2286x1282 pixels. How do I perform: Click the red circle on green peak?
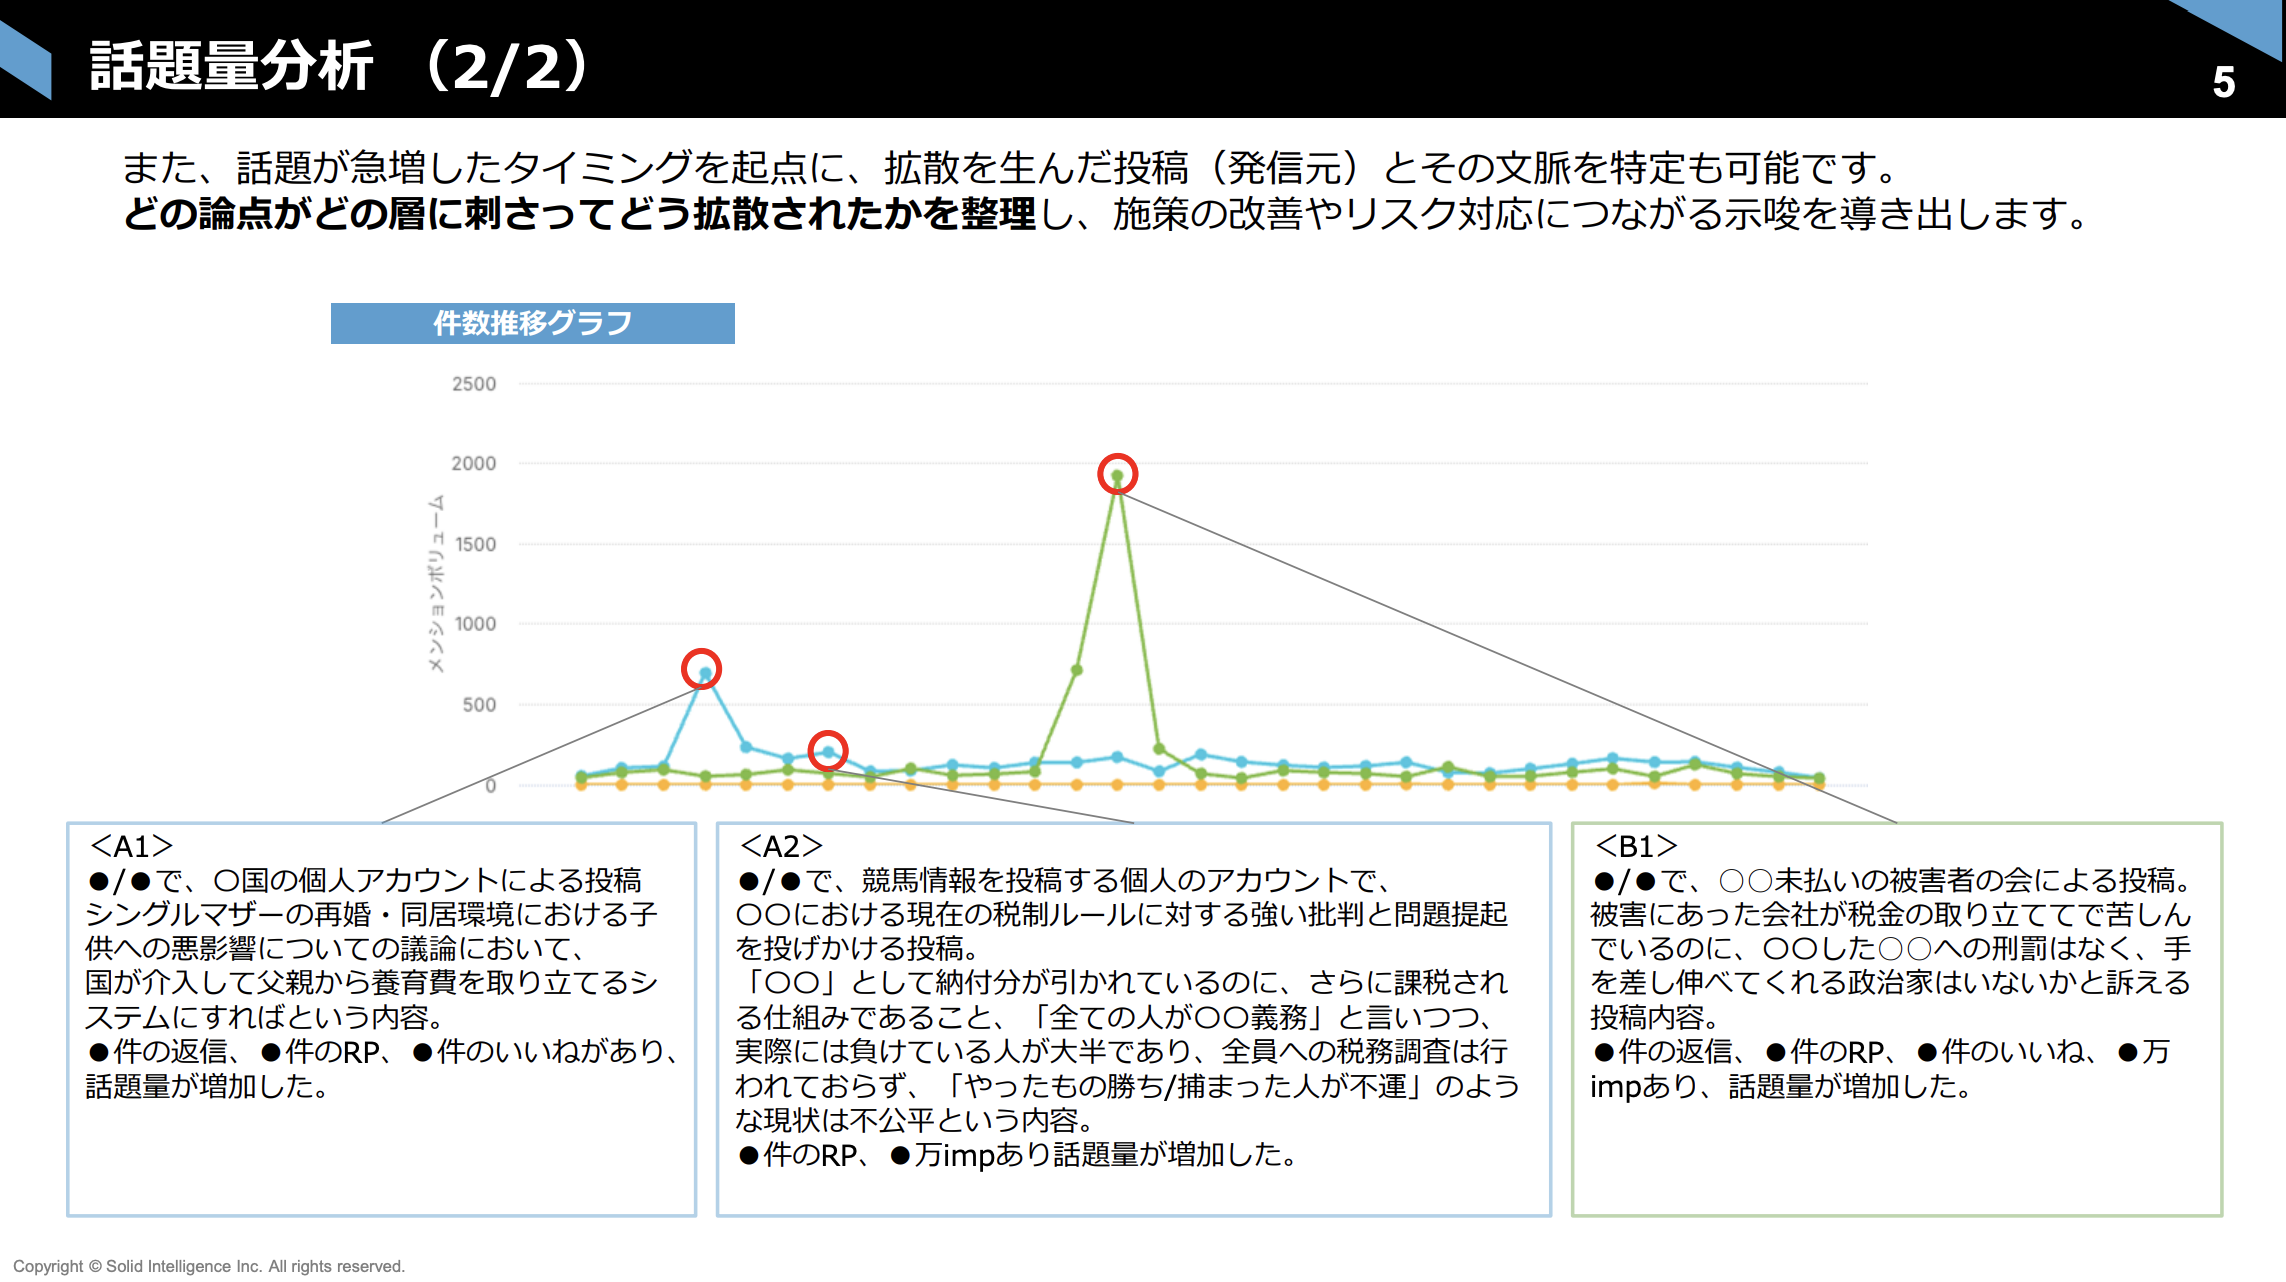pyautogui.click(x=1117, y=474)
